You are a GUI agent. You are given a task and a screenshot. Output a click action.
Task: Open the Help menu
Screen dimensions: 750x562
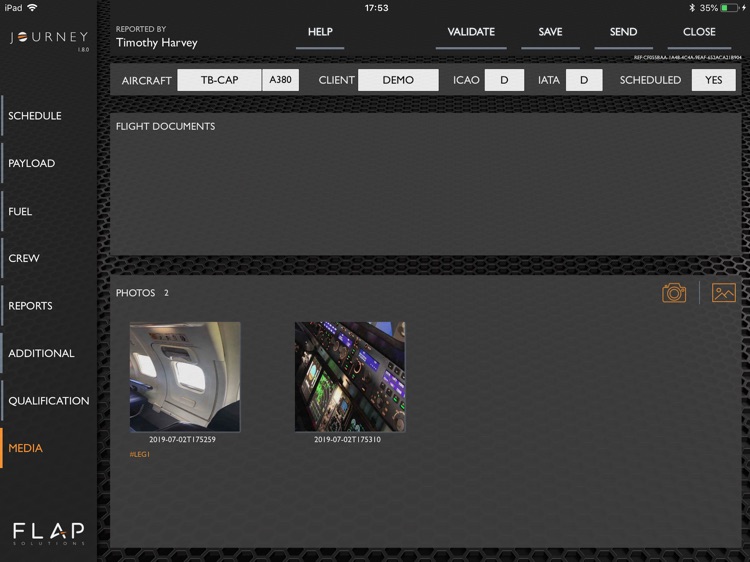tap(320, 32)
